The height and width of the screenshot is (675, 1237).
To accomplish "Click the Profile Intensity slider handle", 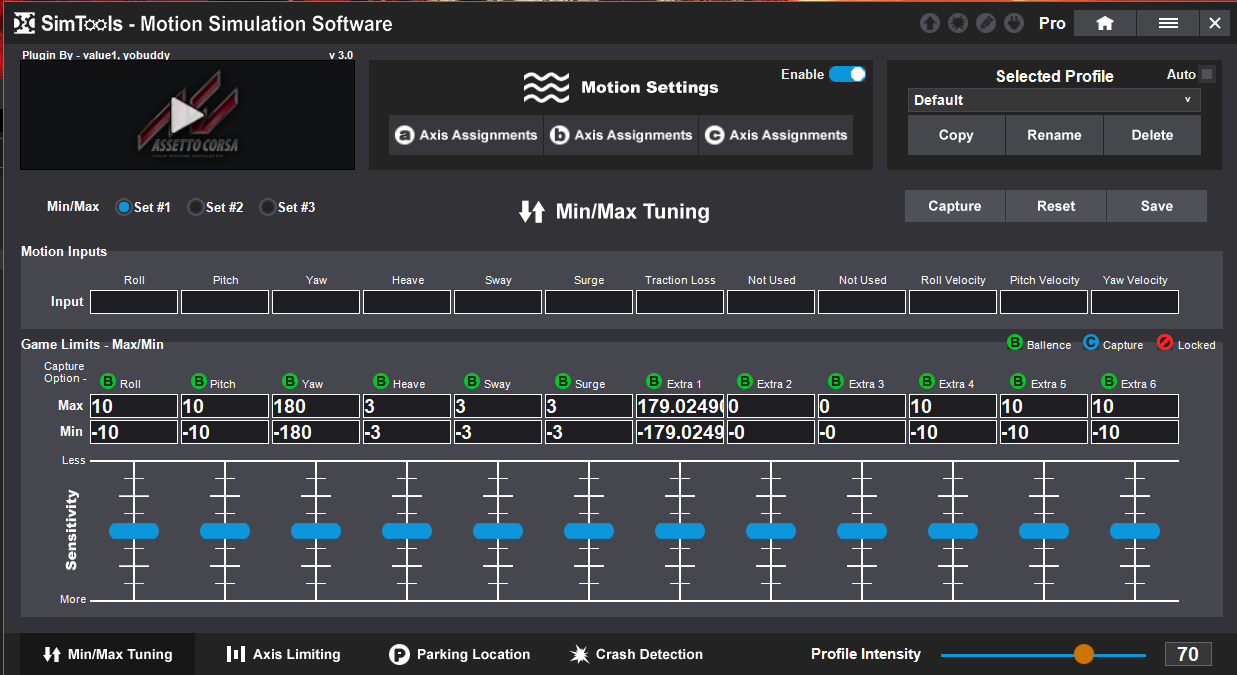I will pos(1084,654).
